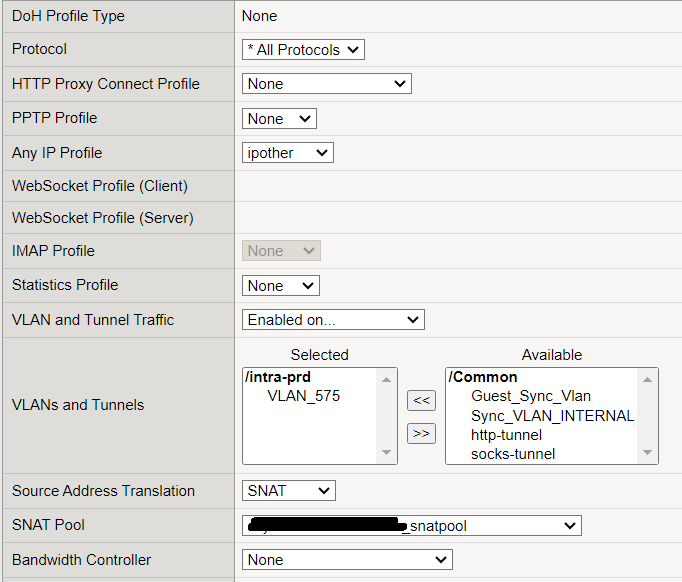Select http-tunnel in the Available list
Viewport: 682px width, 582px height.
(x=506, y=435)
